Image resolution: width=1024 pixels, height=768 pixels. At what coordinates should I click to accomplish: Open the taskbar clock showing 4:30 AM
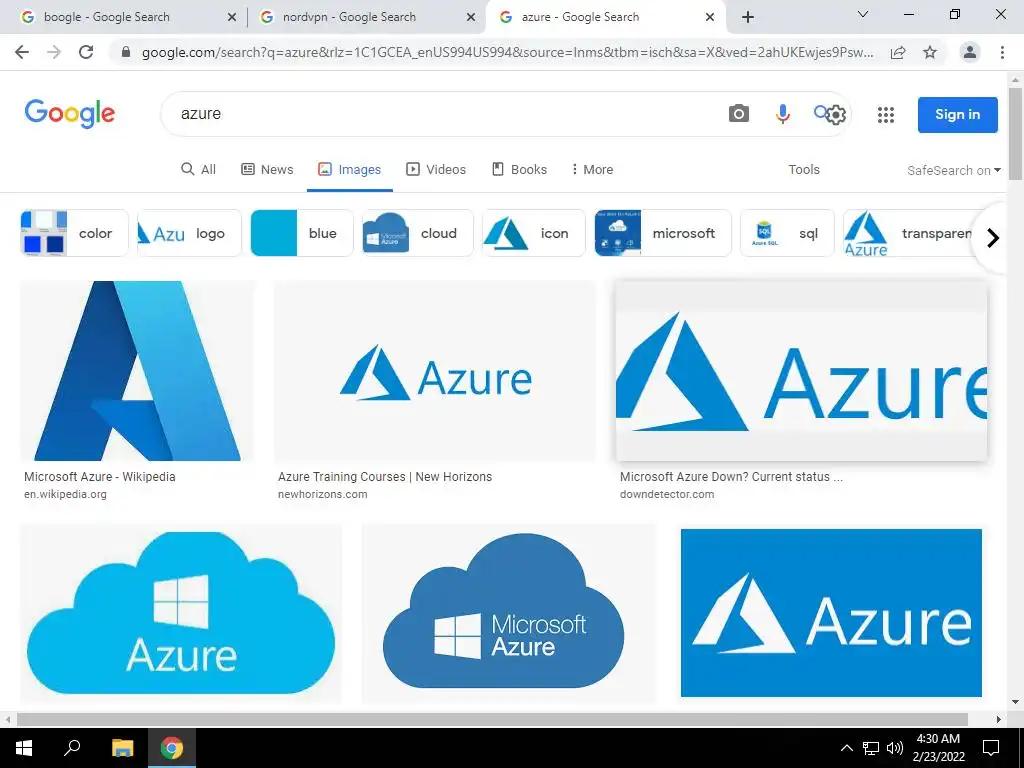(938, 748)
